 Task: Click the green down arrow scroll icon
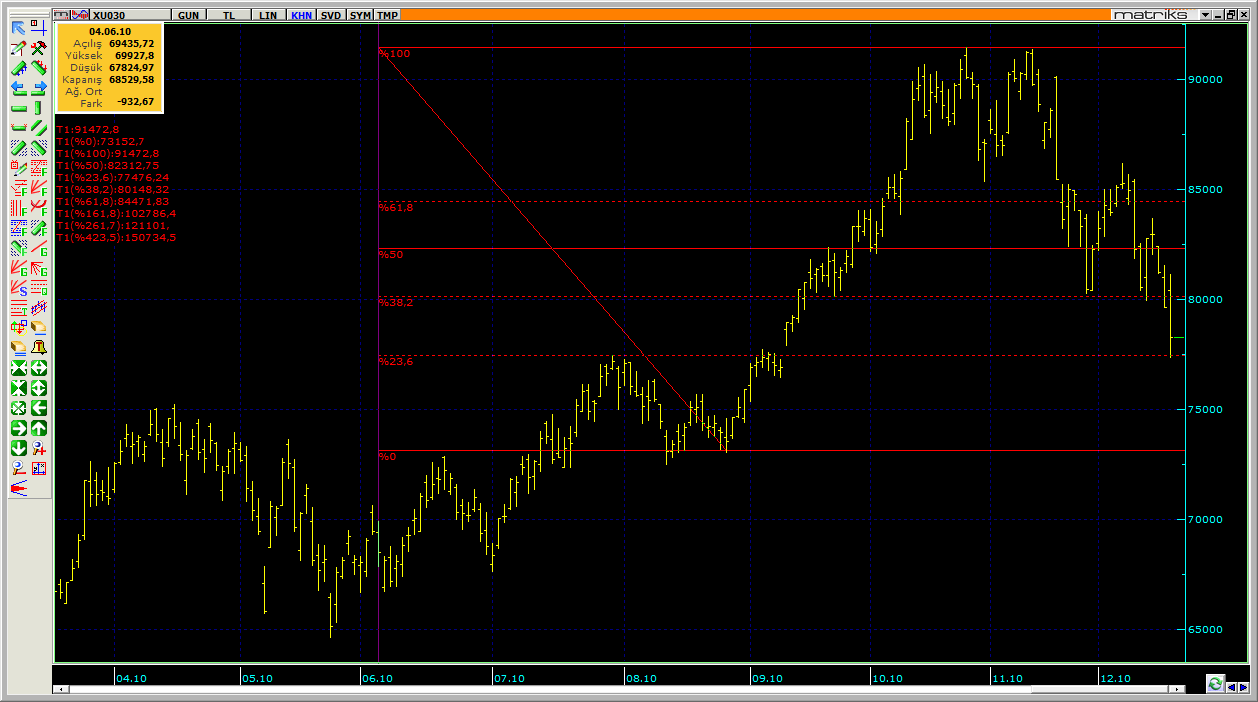pos(18,448)
